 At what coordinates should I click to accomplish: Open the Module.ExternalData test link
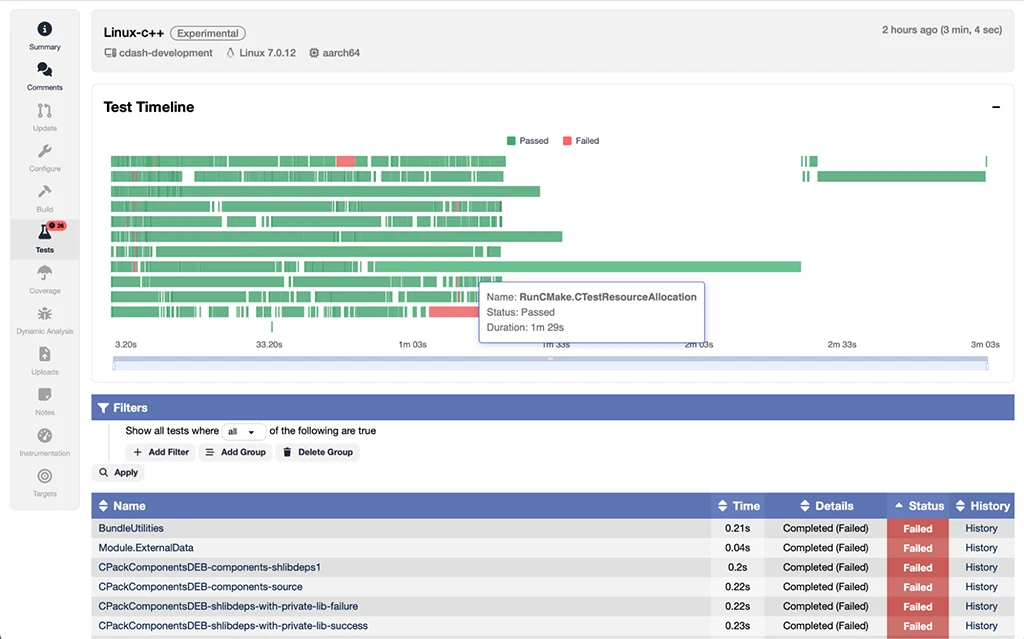click(146, 548)
